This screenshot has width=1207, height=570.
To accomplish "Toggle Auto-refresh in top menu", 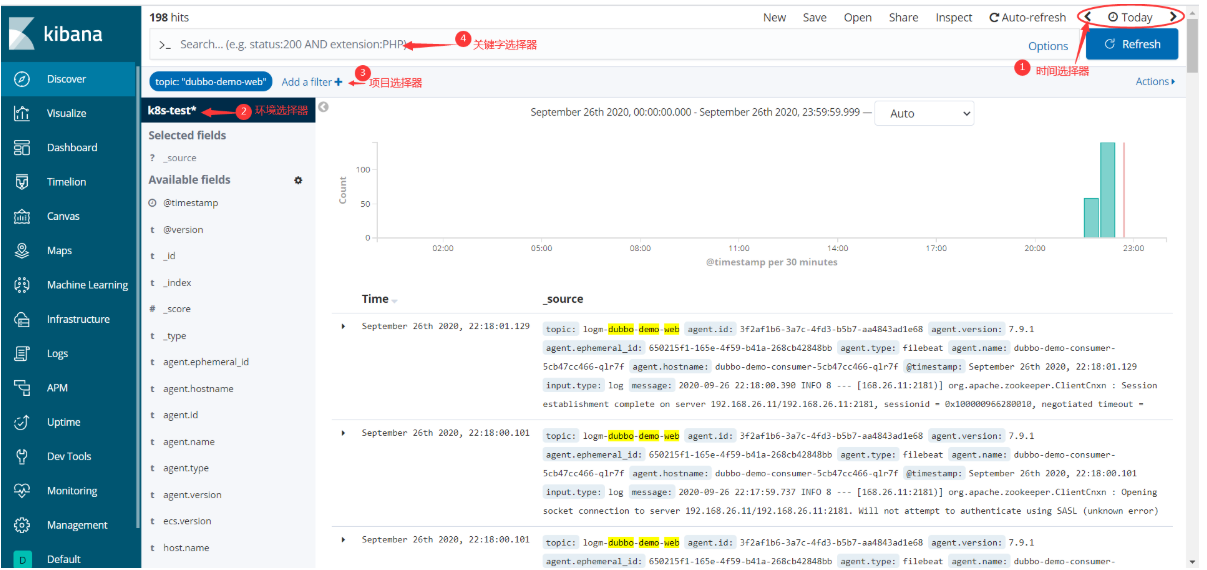I will (x=1027, y=17).
